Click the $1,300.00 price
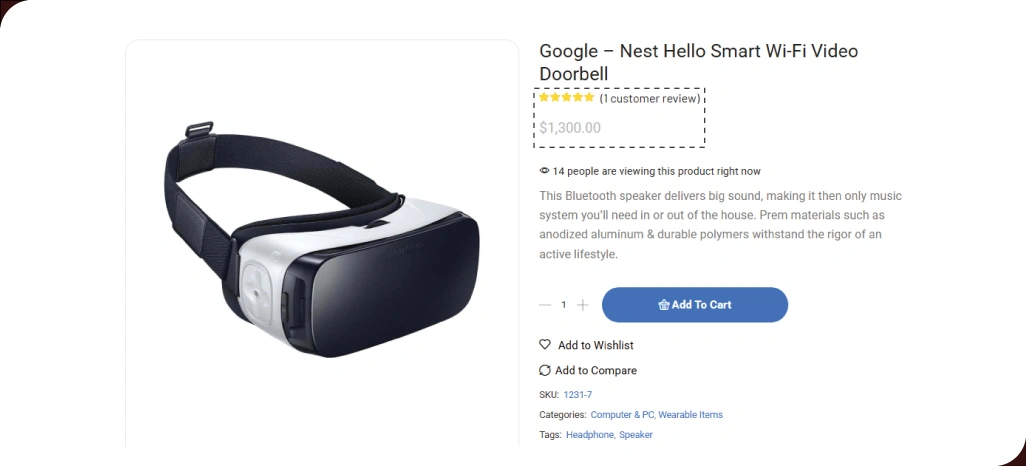 (570, 128)
